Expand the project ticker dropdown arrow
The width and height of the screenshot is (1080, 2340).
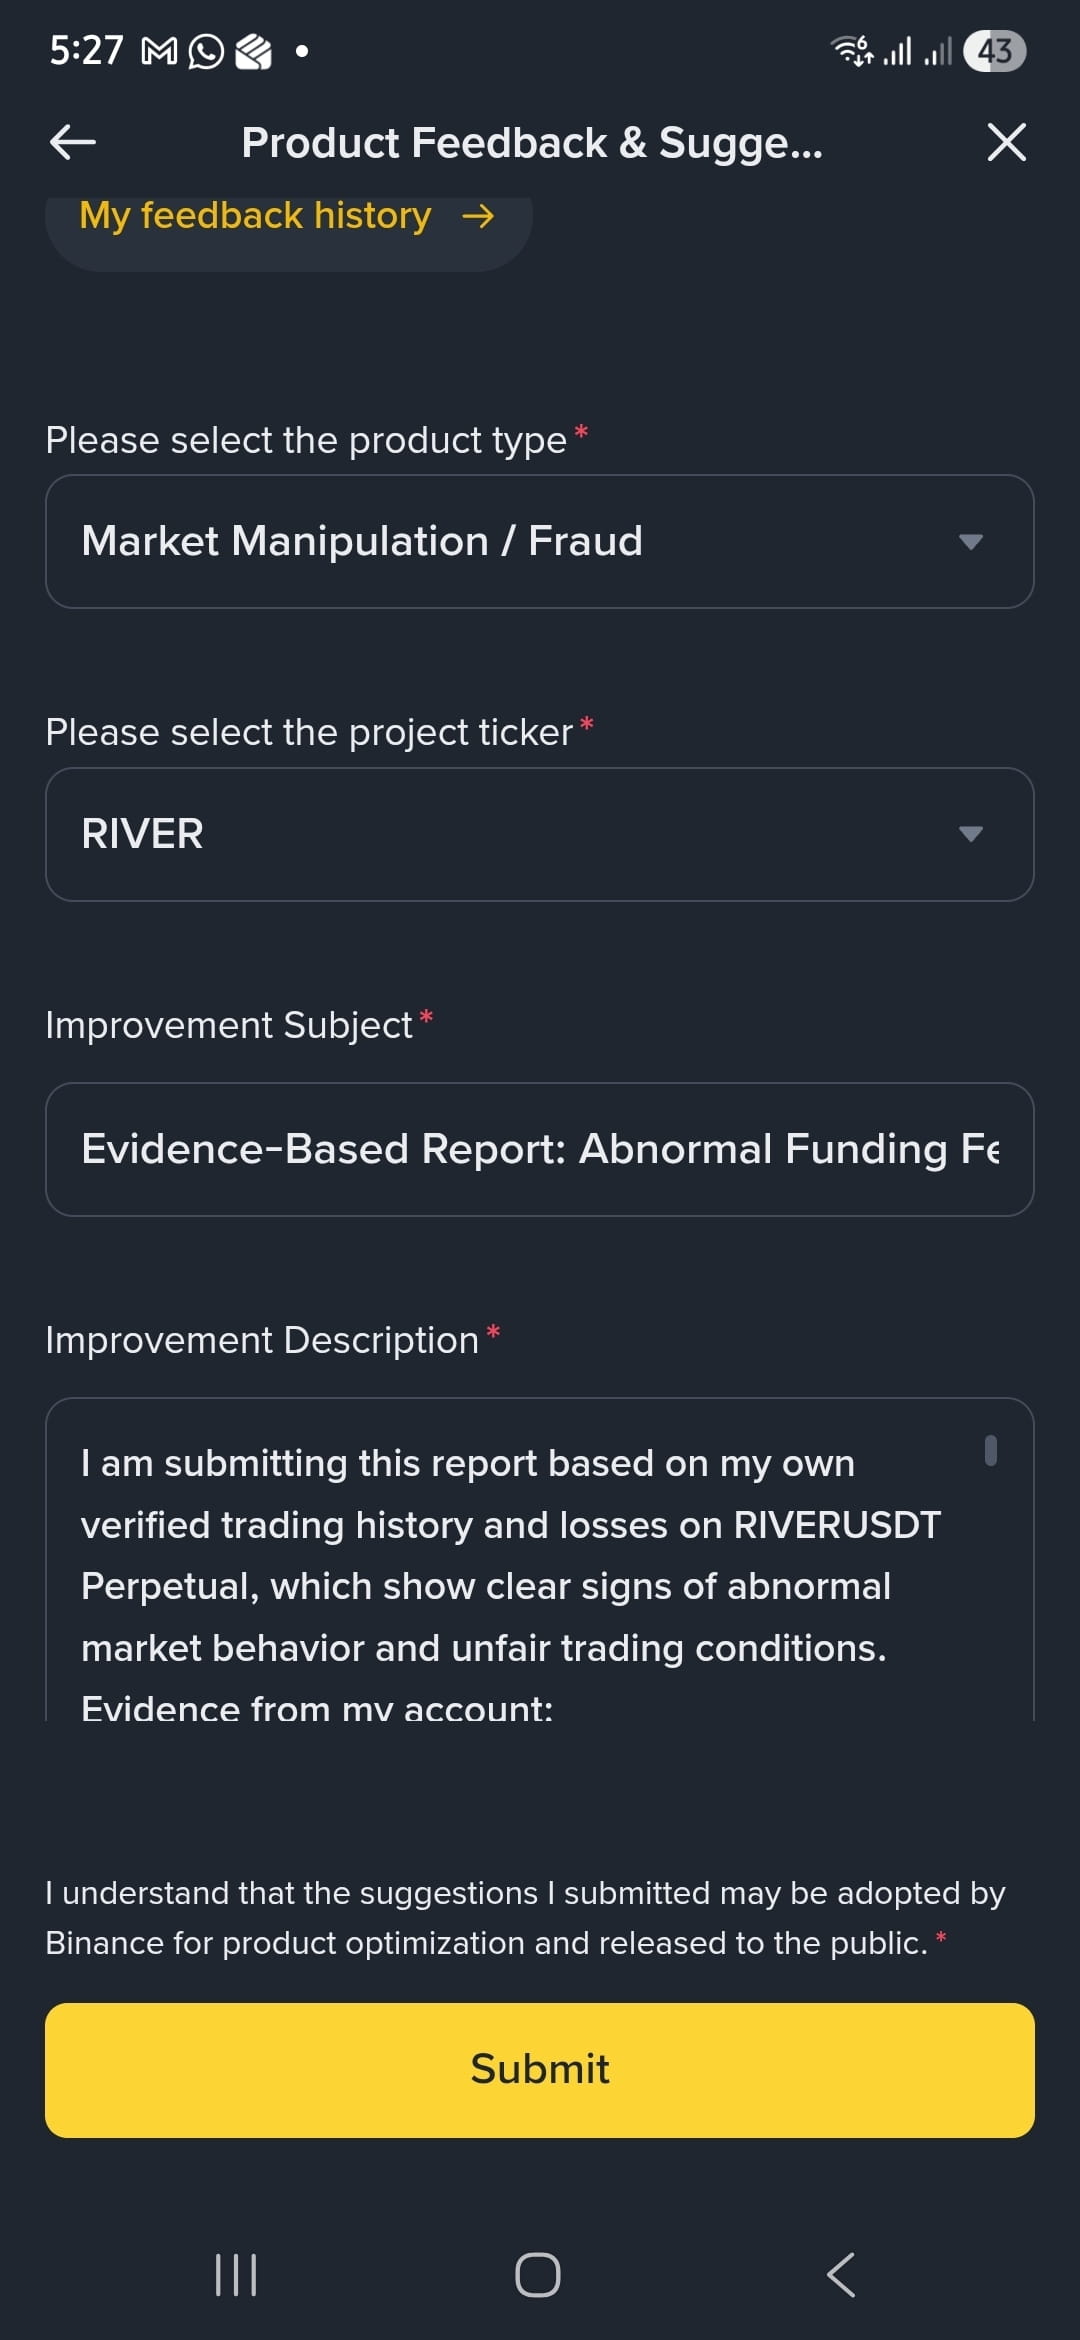pos(970,834)
